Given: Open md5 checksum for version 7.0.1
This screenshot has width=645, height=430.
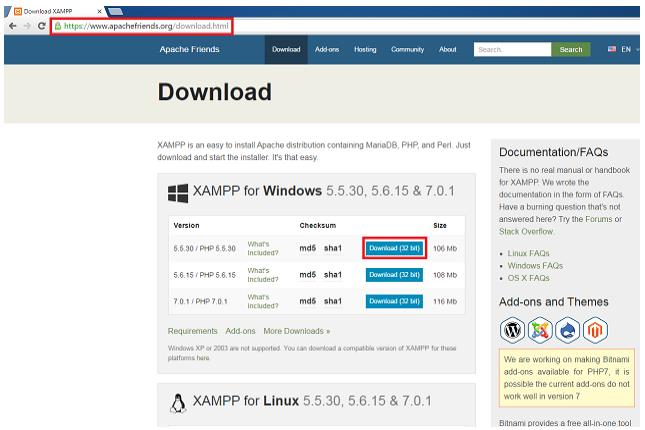Looking at the screenshot, I should pos(308,301).
